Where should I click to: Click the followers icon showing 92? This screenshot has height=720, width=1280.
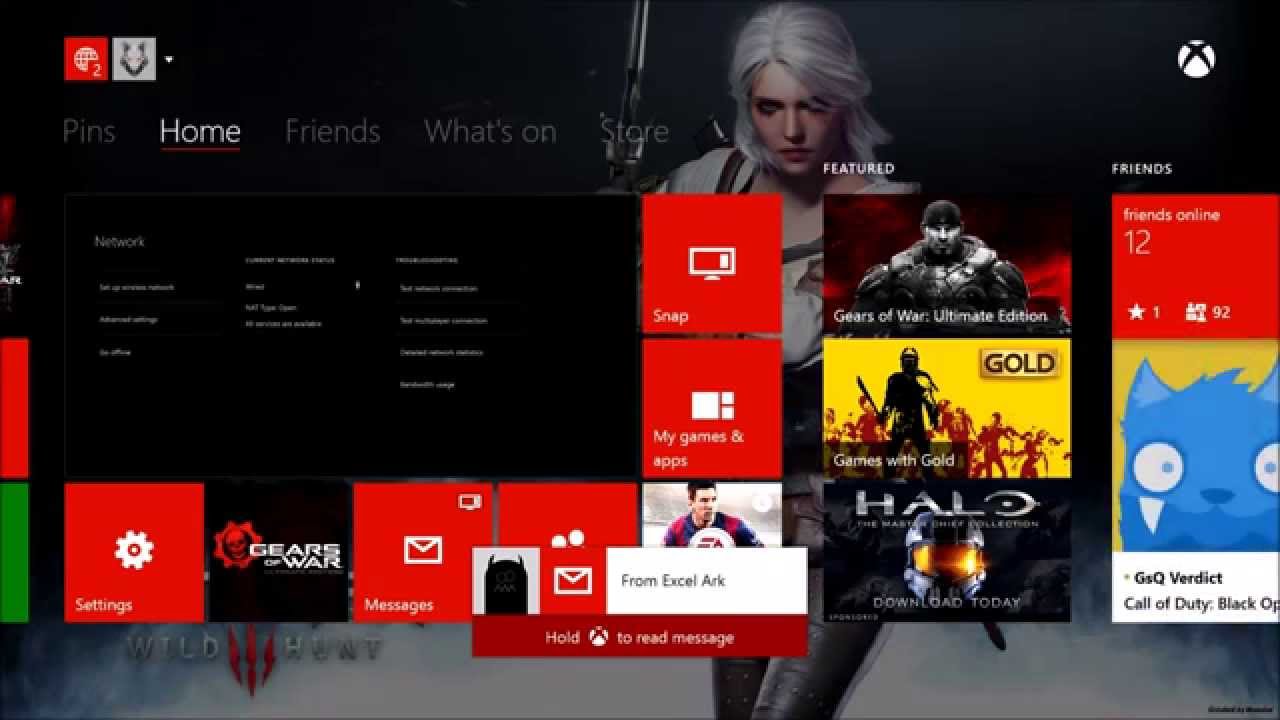point(1207,312)
